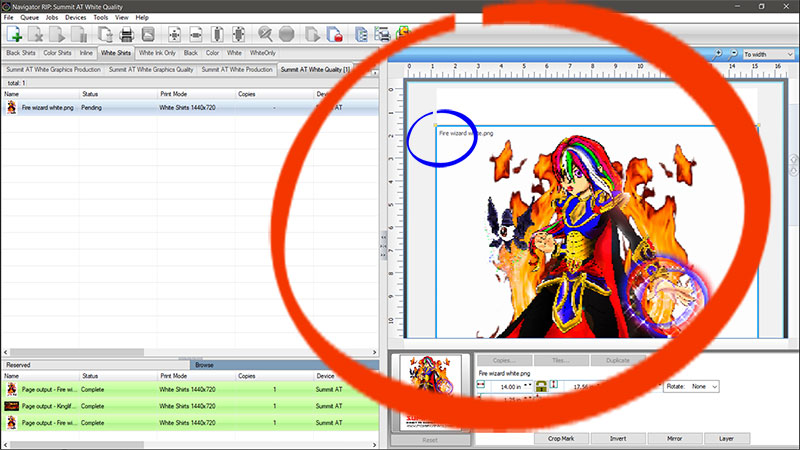Click the zoom out magnifier icon
This screenshot has width=800, height=450.
(x=734, y=53)
